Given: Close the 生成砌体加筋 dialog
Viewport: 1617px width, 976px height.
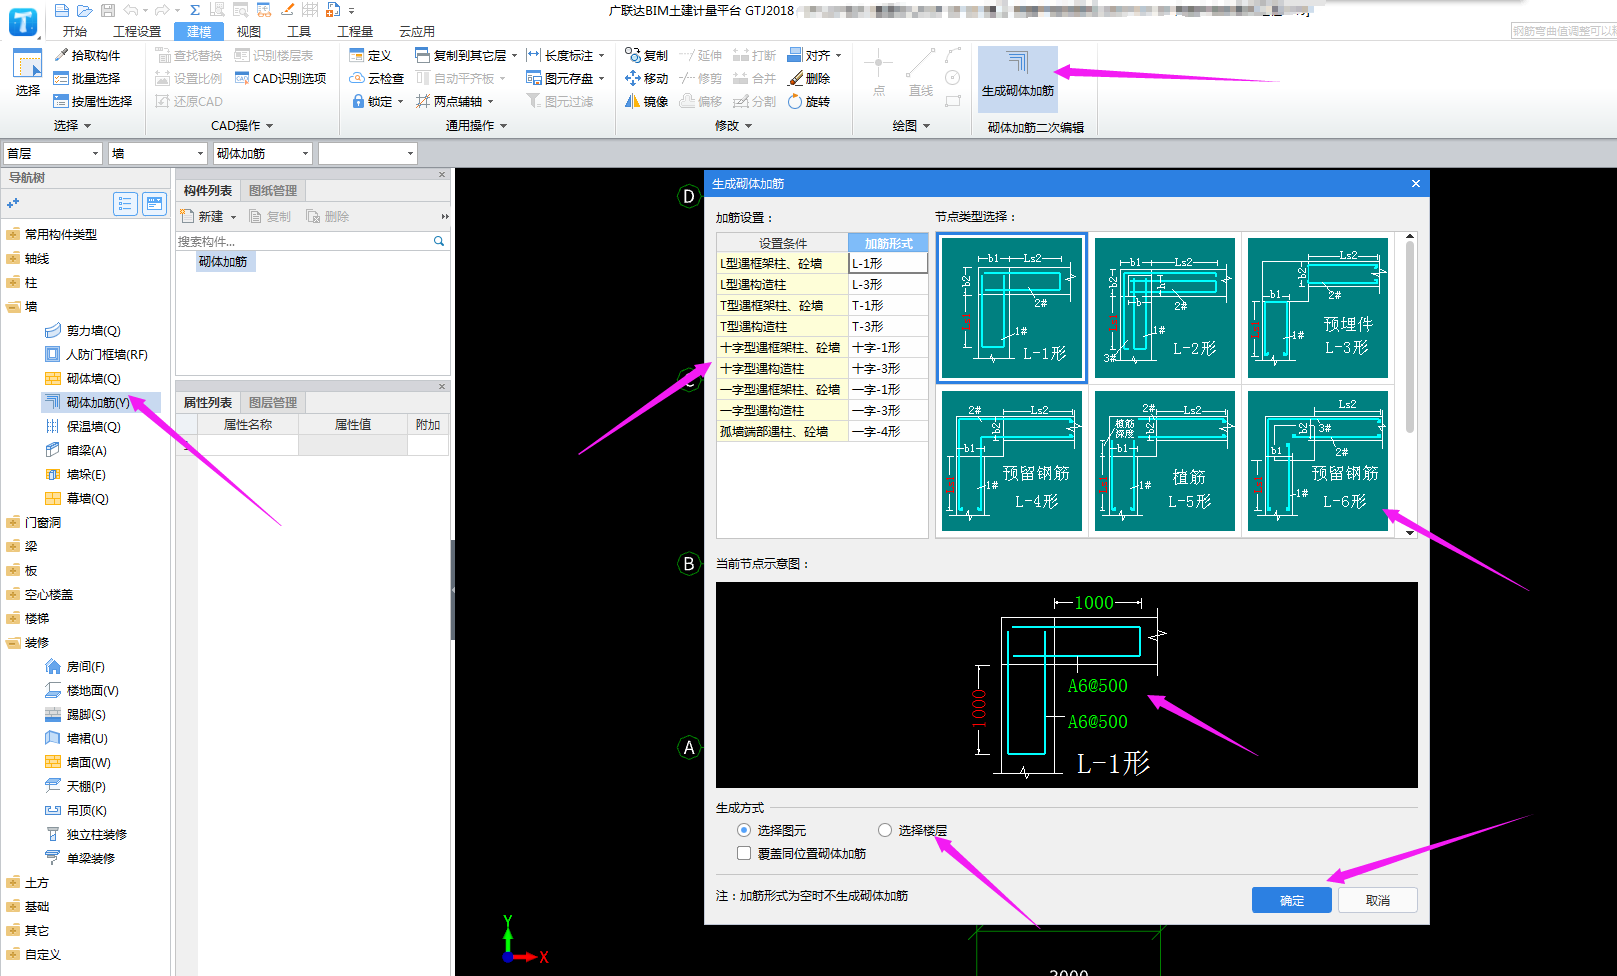Looking at the screenshot, I should (x=1415, y=184).
